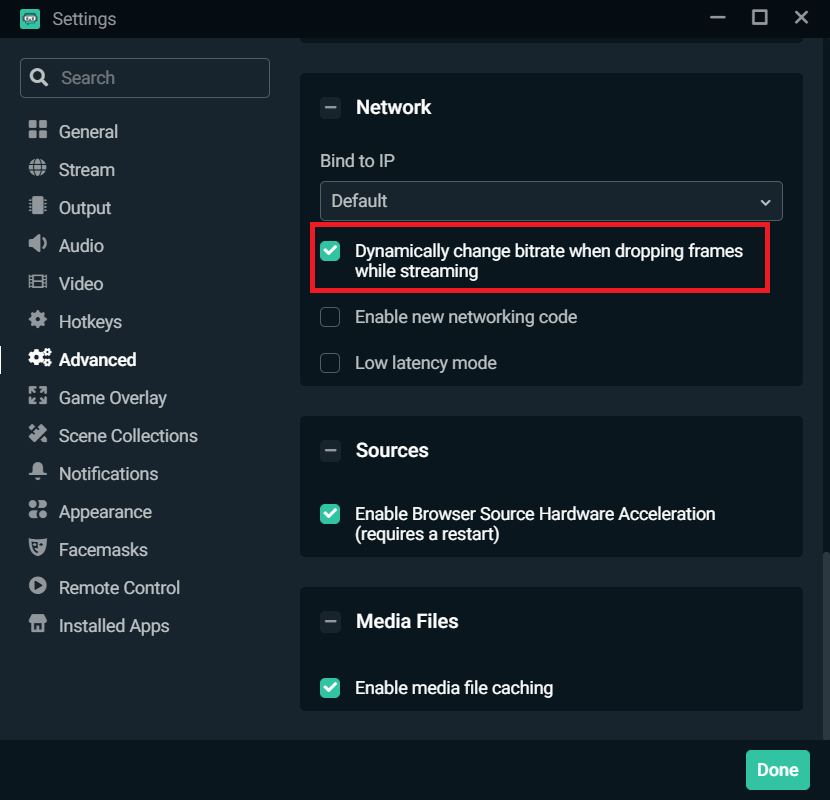Click the Stream globe icon

click(38, 168)
